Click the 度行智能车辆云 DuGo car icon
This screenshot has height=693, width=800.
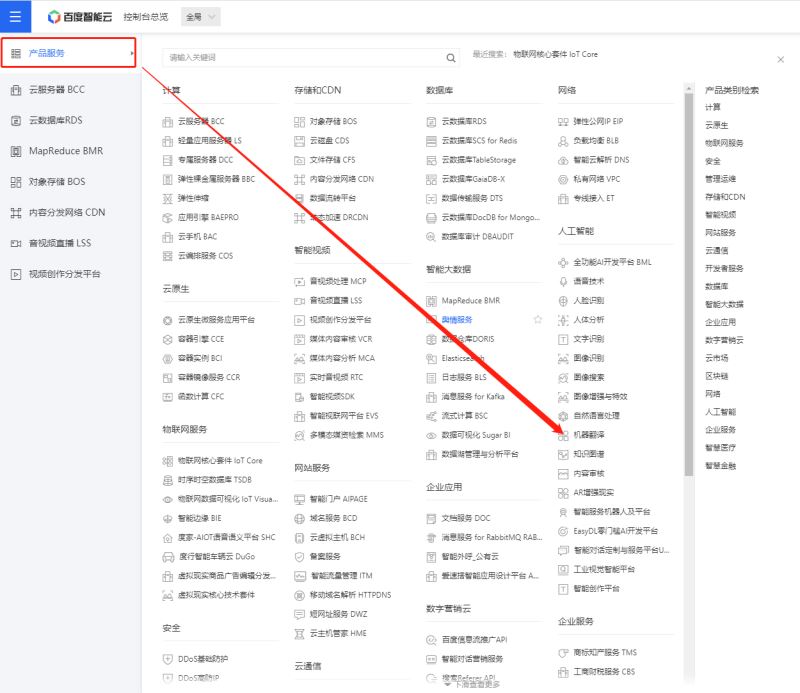coord(168,557)
